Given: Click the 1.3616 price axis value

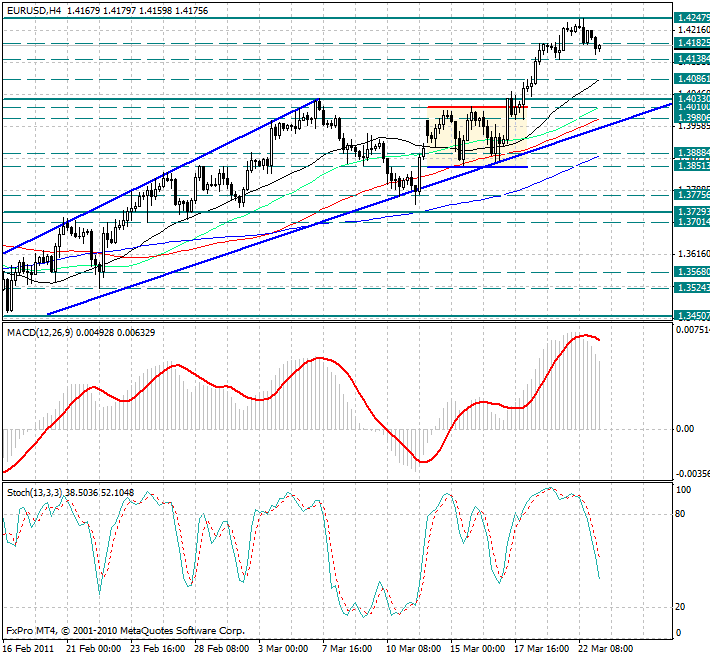Looking at the screenshot, I should click(x=694, y=254).
